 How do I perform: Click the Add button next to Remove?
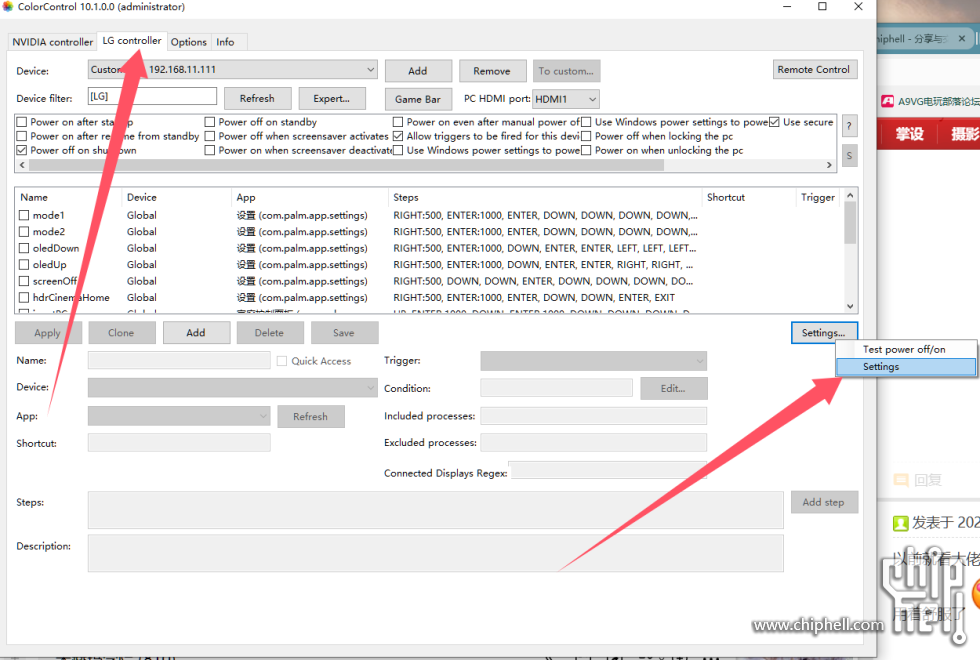[418, 71]
